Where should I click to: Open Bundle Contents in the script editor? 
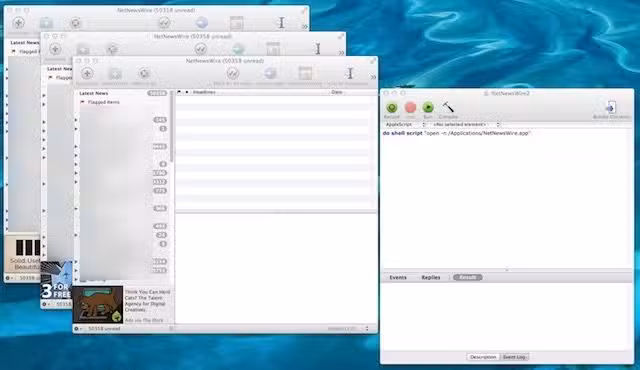click(x=611, y=108)
